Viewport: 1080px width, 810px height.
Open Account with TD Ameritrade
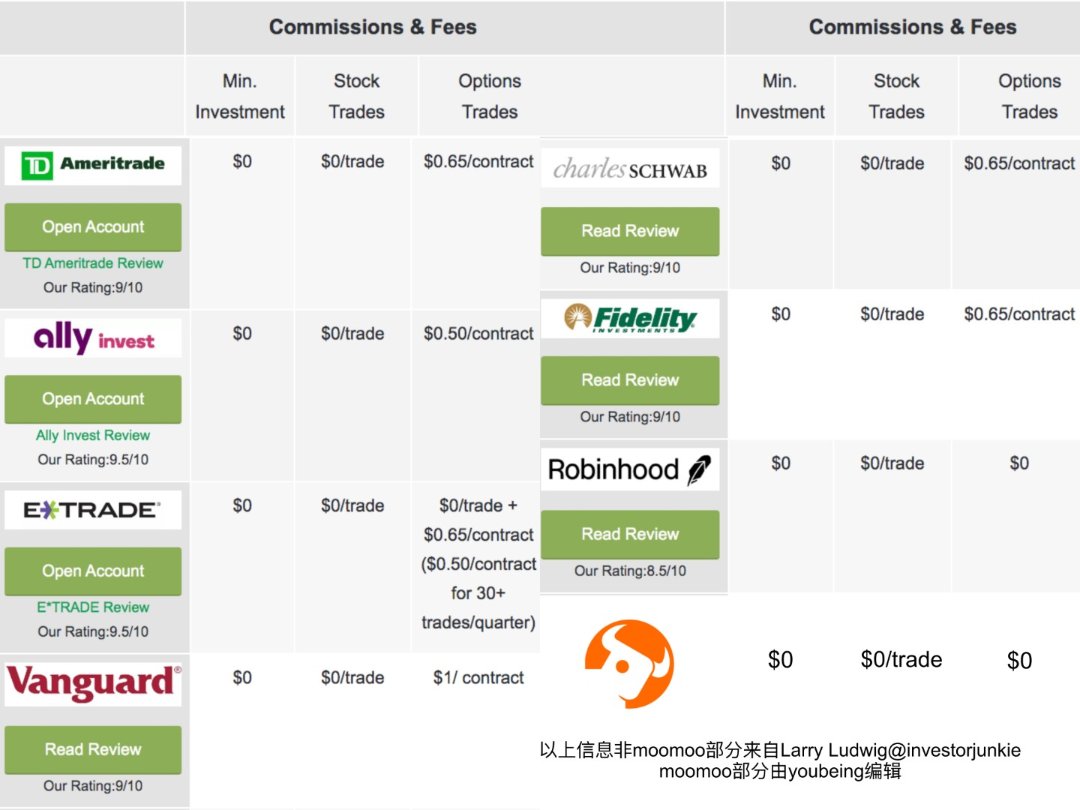pos(93,227)
